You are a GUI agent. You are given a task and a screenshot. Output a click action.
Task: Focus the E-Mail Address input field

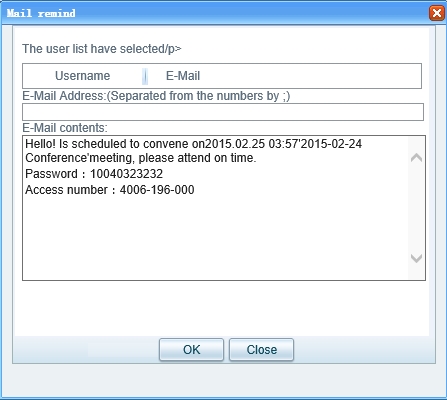(x=223, y=112)
